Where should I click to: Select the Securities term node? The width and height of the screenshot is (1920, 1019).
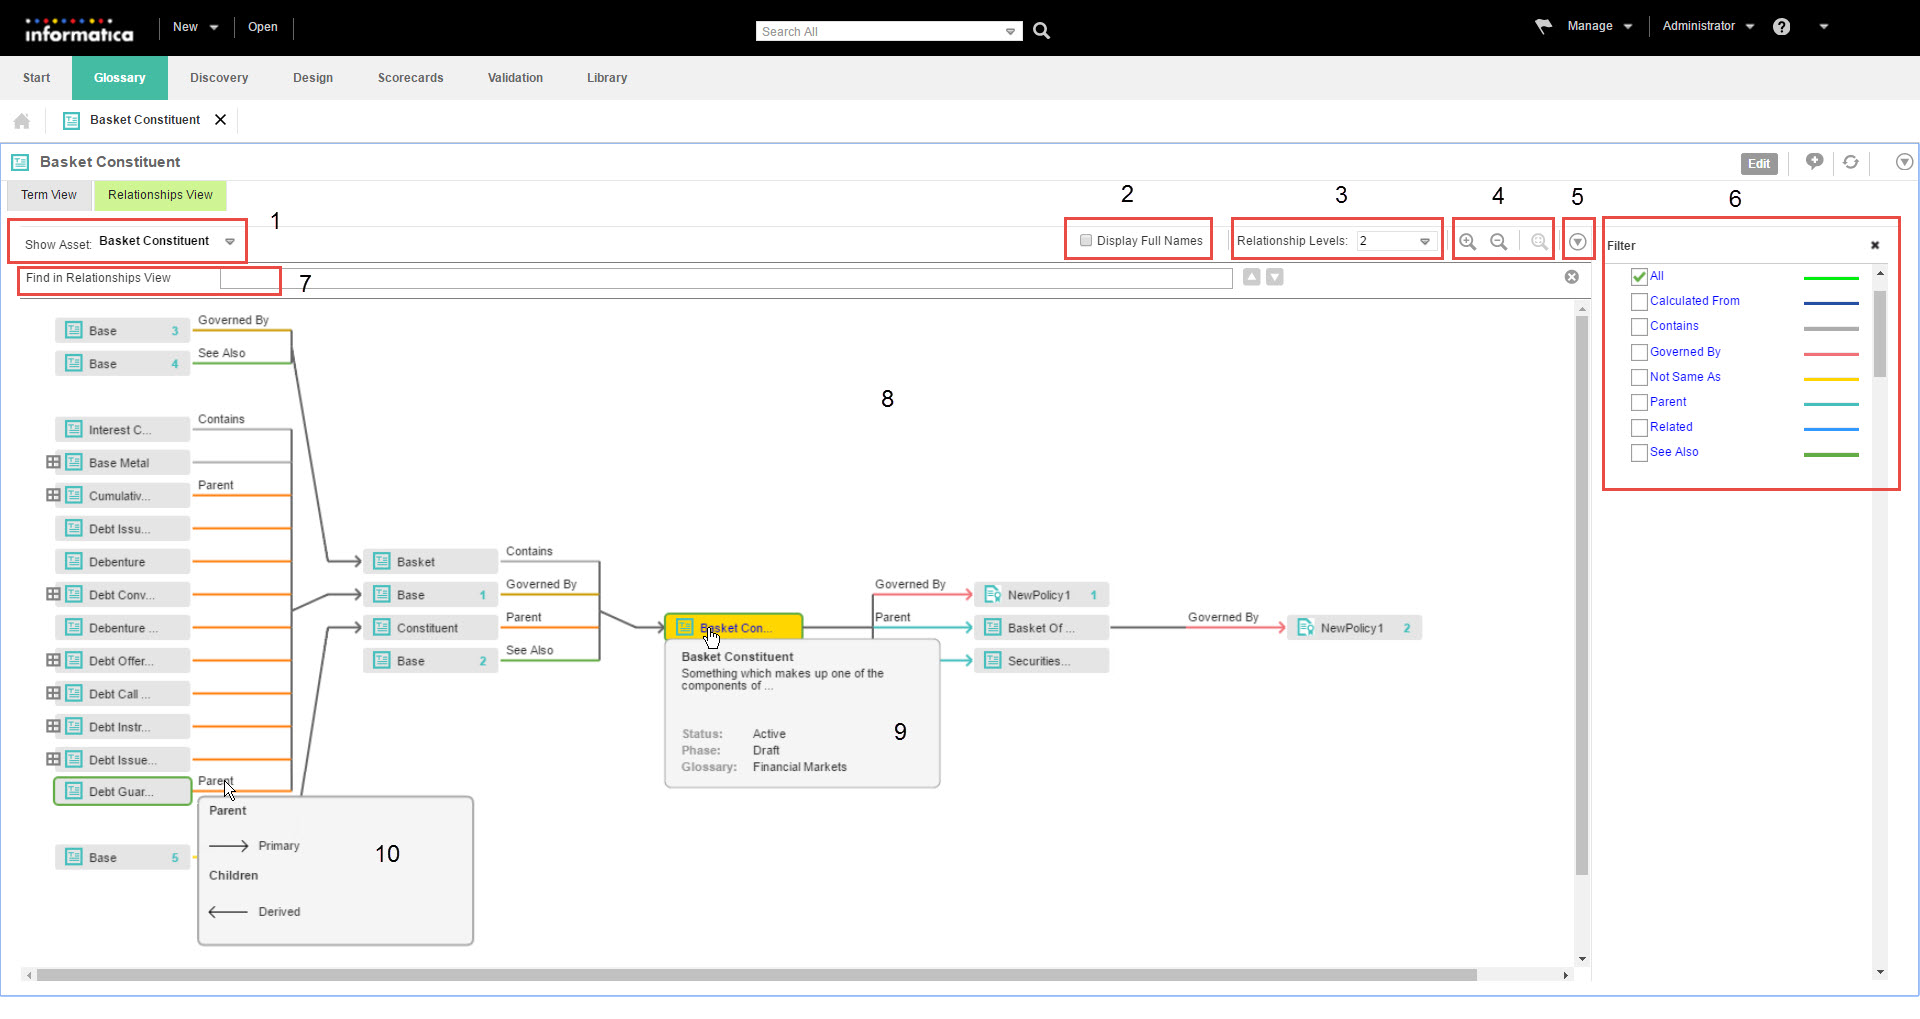pos(1041,661)
